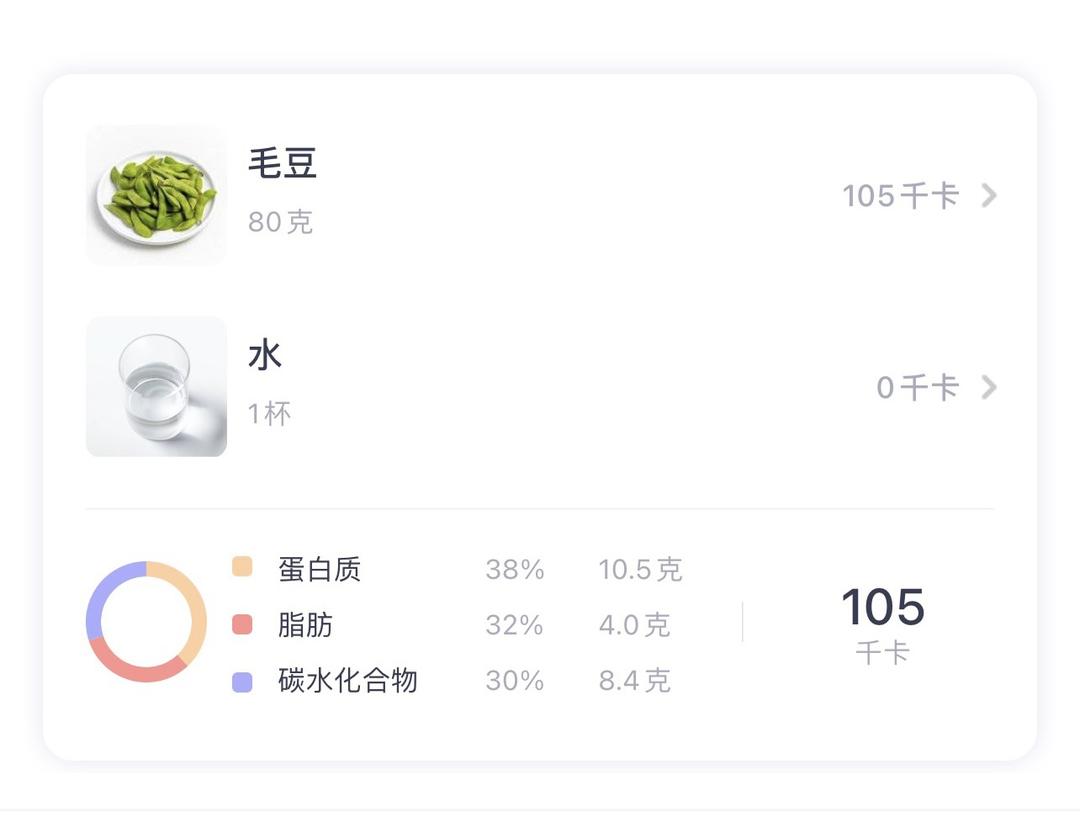1080x828 pixels.
Task: Open details for 毛豆 via its chevron
Action: [988, 195]
